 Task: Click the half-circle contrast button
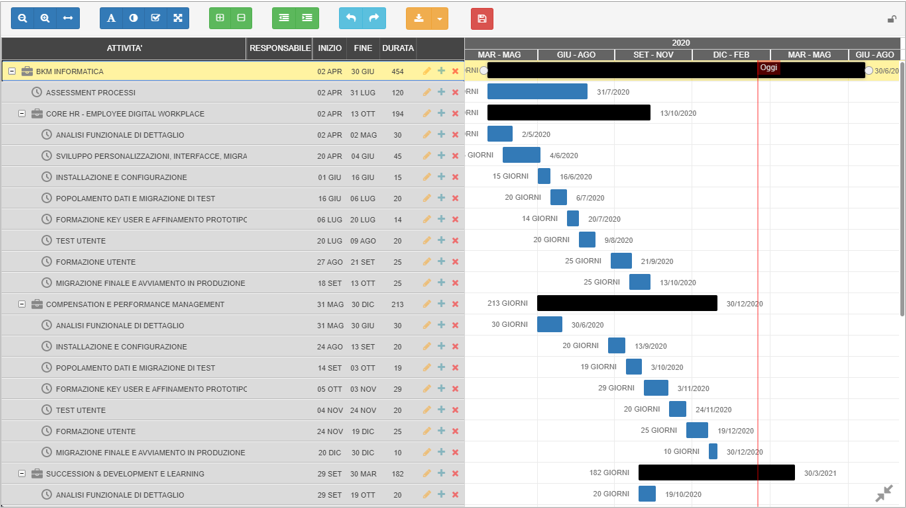pyautogui.click(x=133, y=18)
